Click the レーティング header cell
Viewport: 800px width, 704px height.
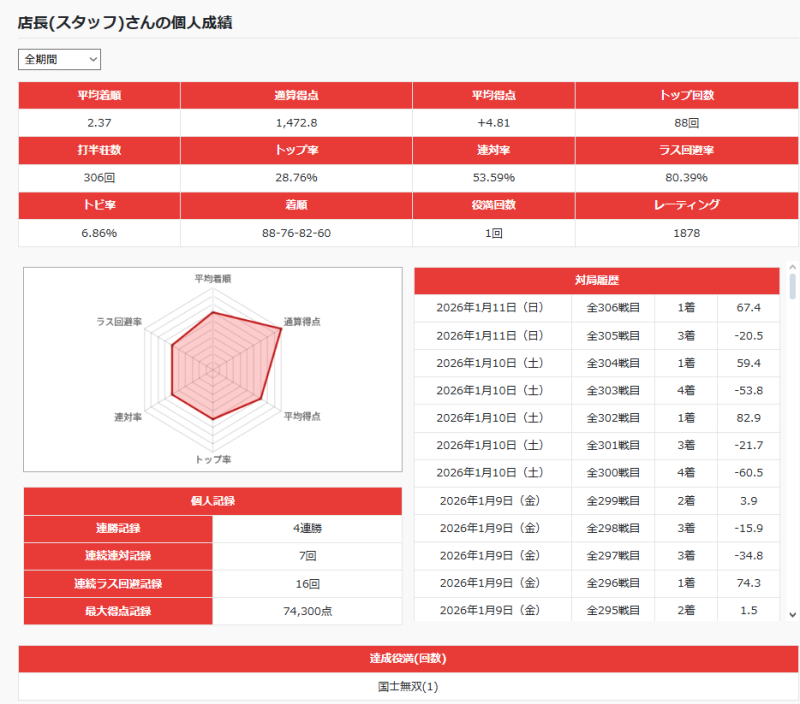pyautogui.click(x=687, y=205)
